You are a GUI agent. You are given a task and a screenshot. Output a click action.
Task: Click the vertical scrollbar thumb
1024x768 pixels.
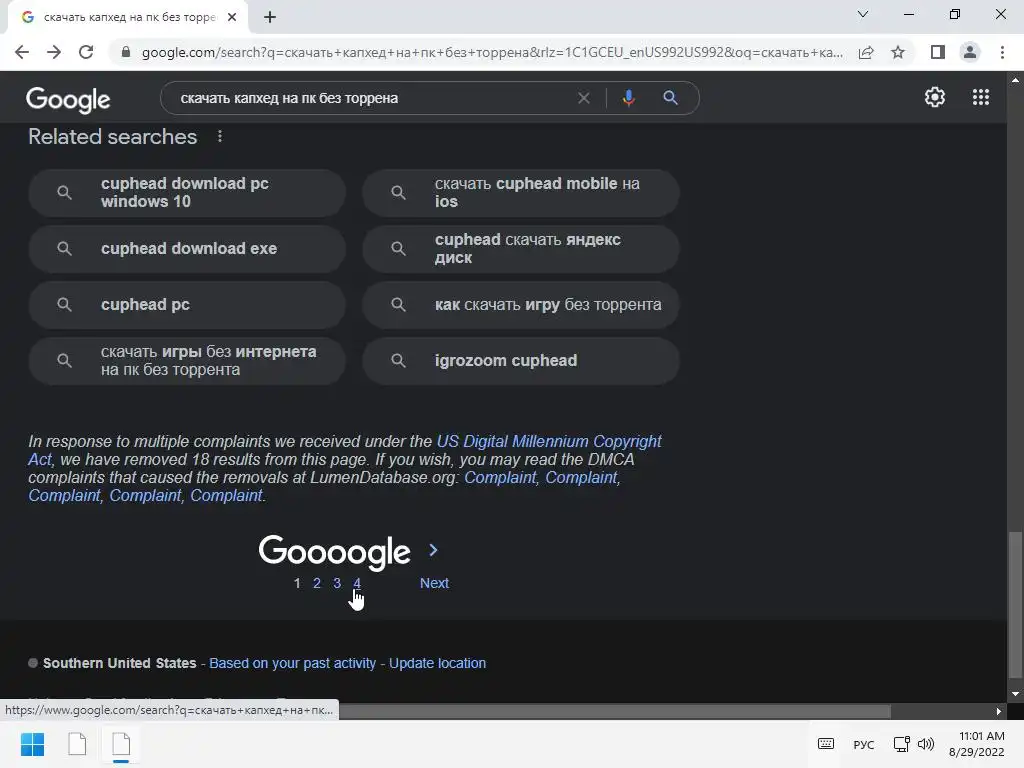(1015, 605)
